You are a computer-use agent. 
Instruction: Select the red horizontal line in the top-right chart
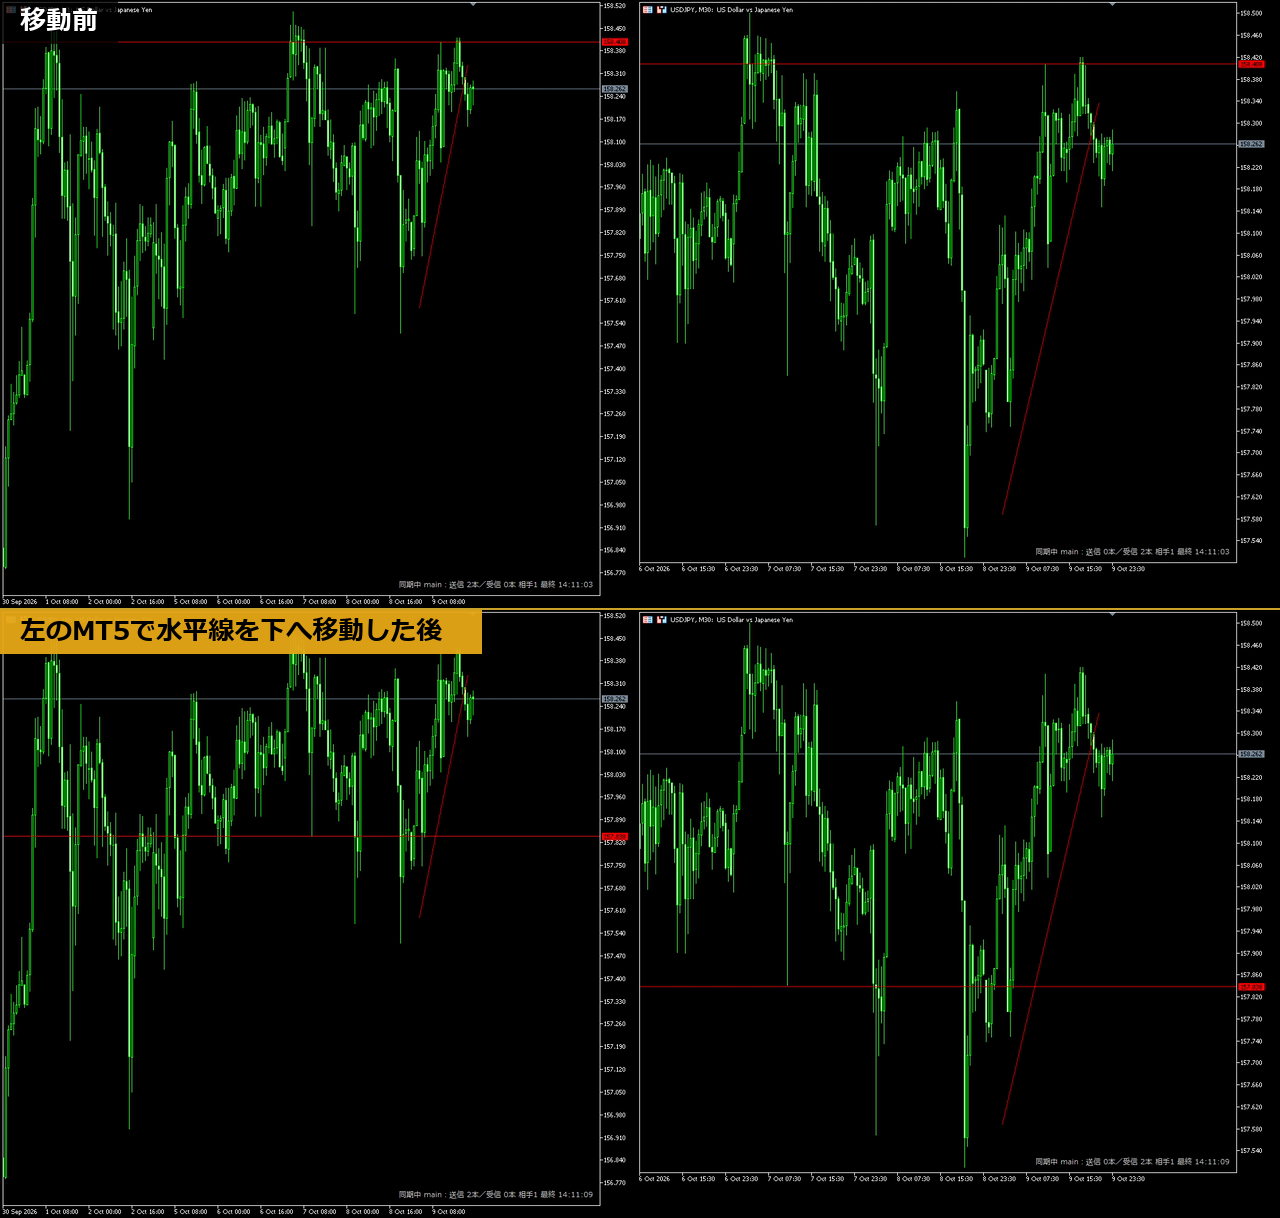tap(938, 64)
